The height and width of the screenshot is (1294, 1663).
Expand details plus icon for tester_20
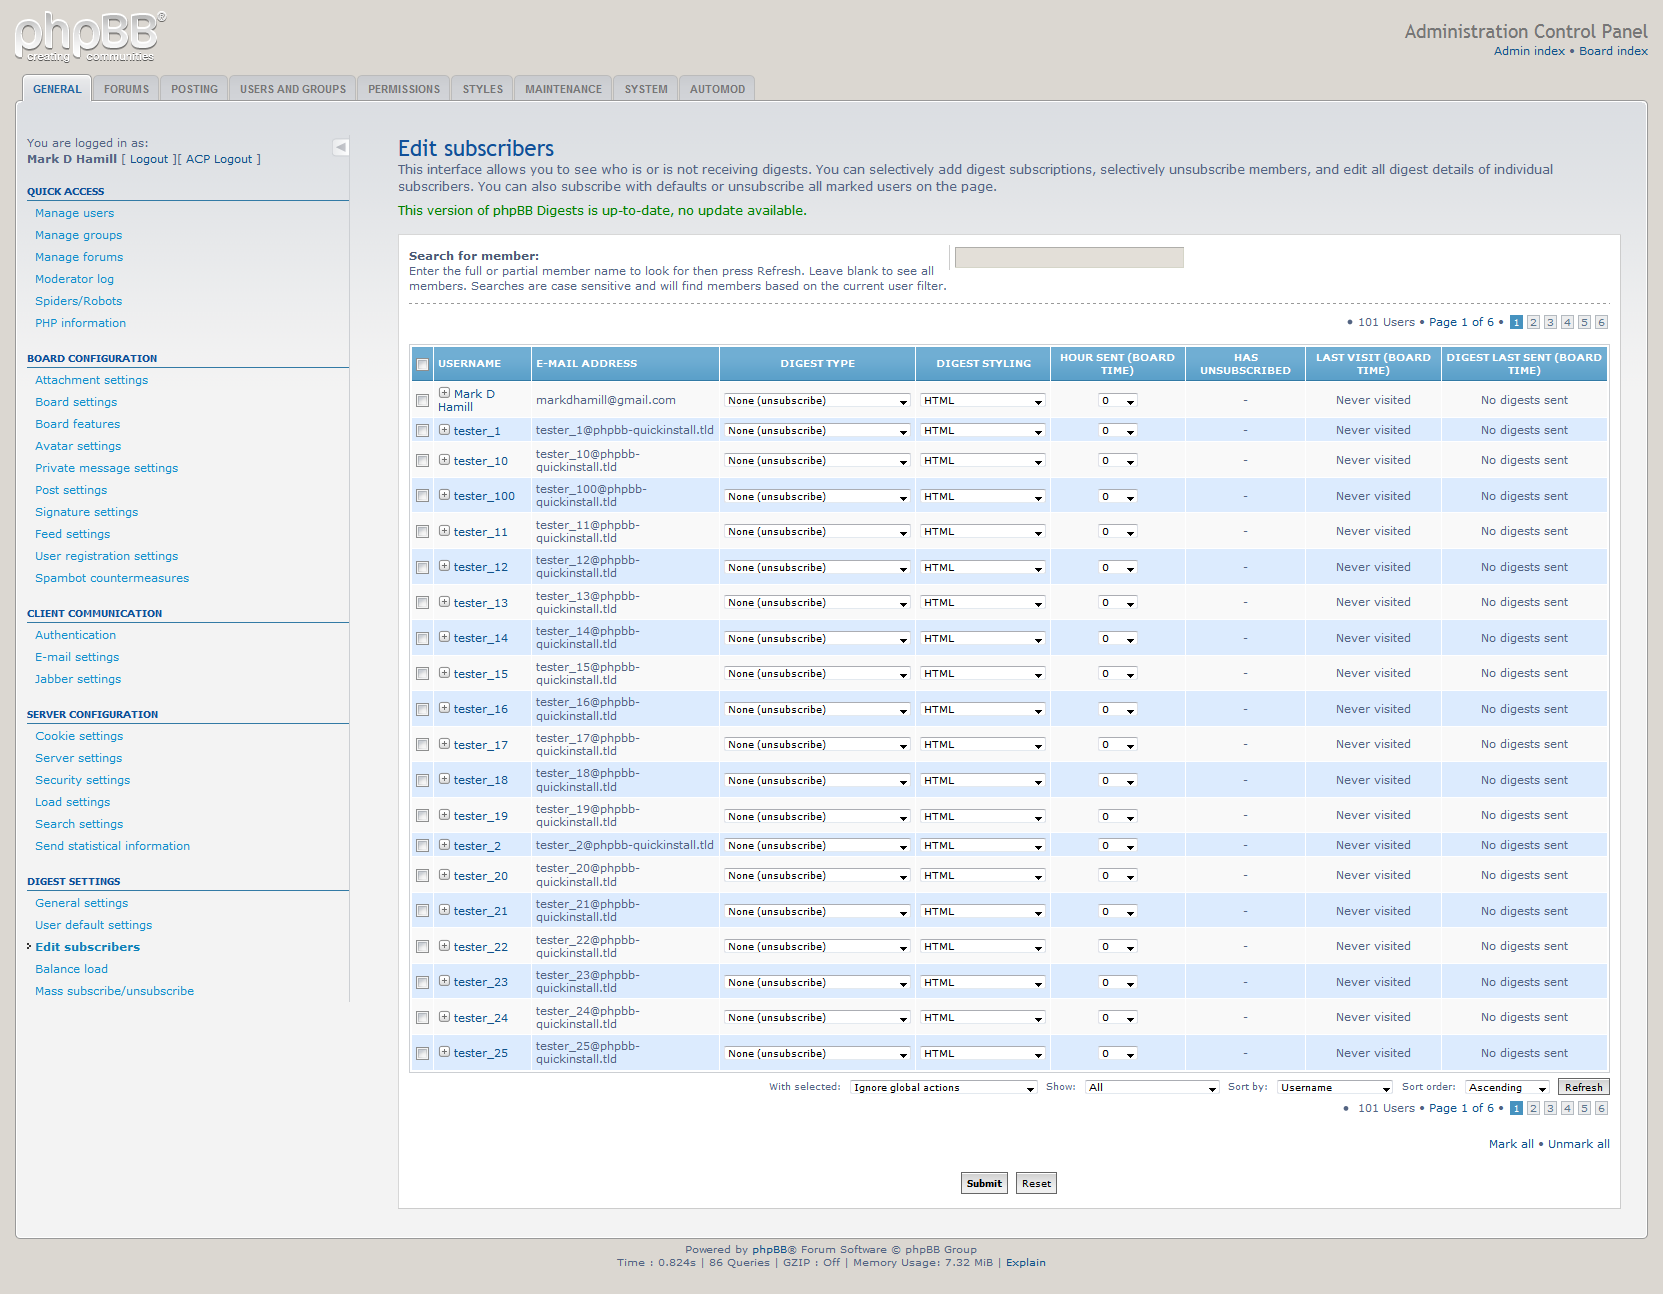(444, 875)
